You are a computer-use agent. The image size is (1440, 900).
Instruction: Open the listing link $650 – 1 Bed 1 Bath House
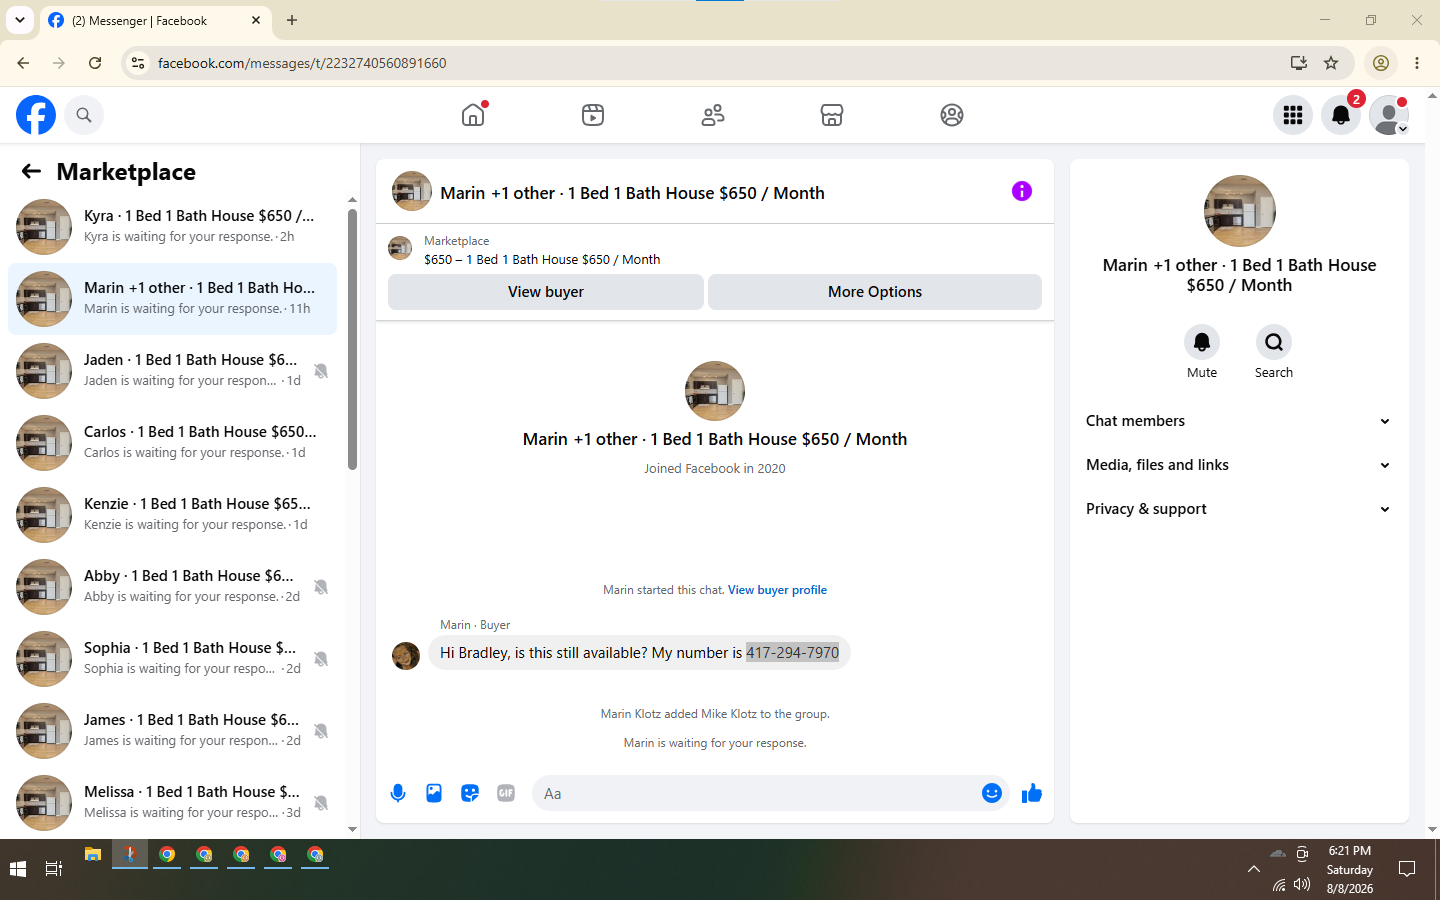pos(542,260)
